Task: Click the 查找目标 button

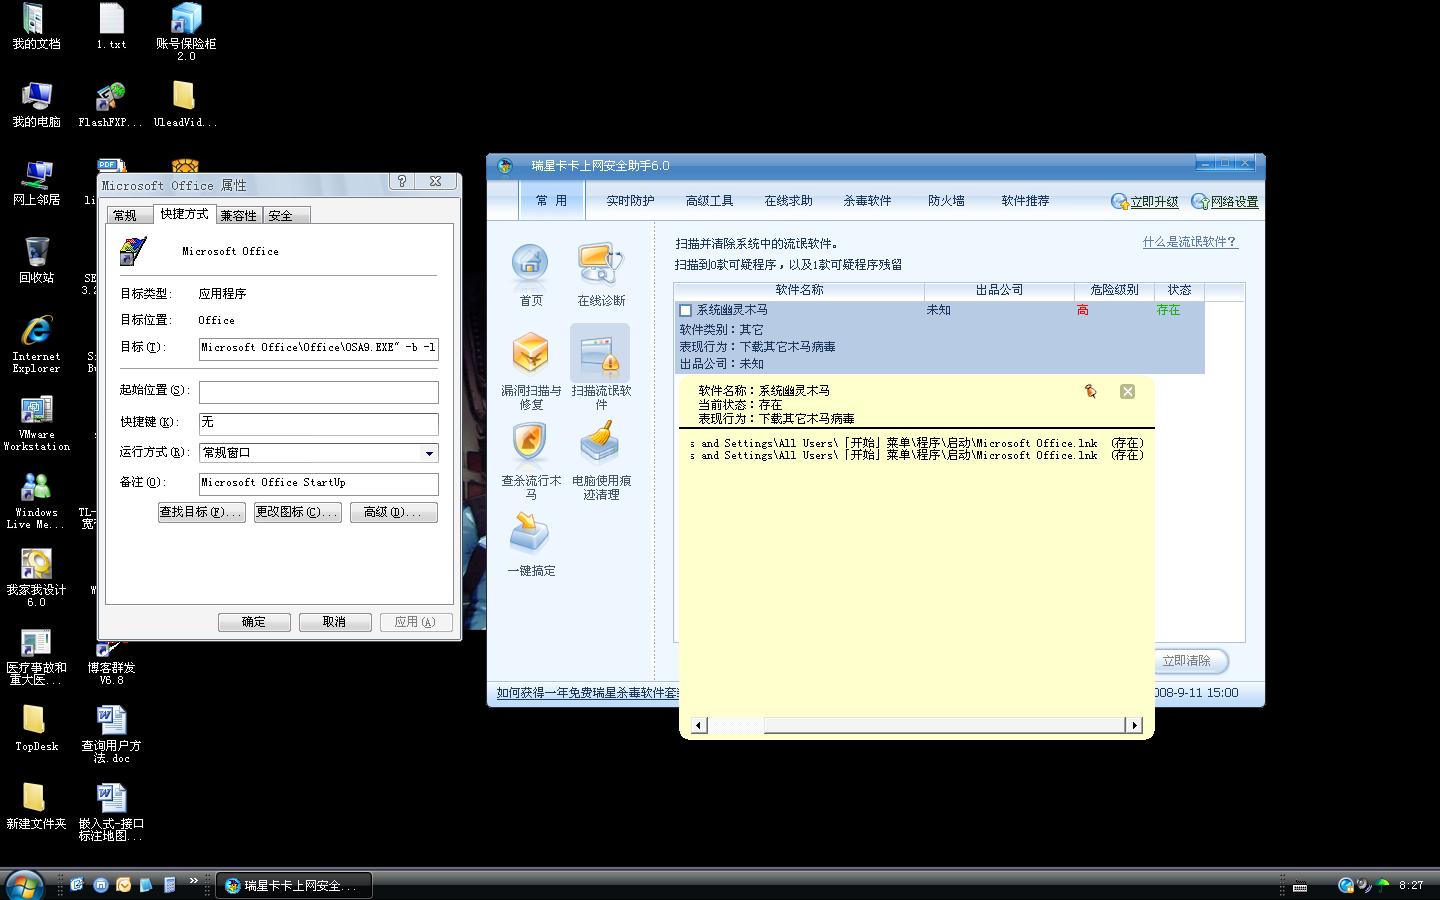Action: coord(201,512)
